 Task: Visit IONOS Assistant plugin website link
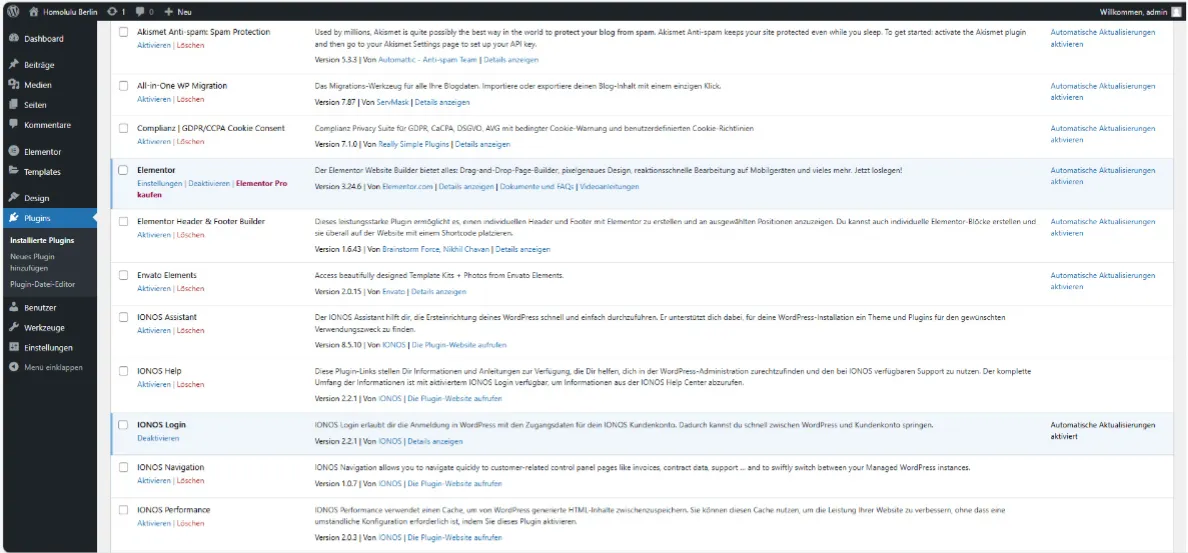click(x=458, y=345)
